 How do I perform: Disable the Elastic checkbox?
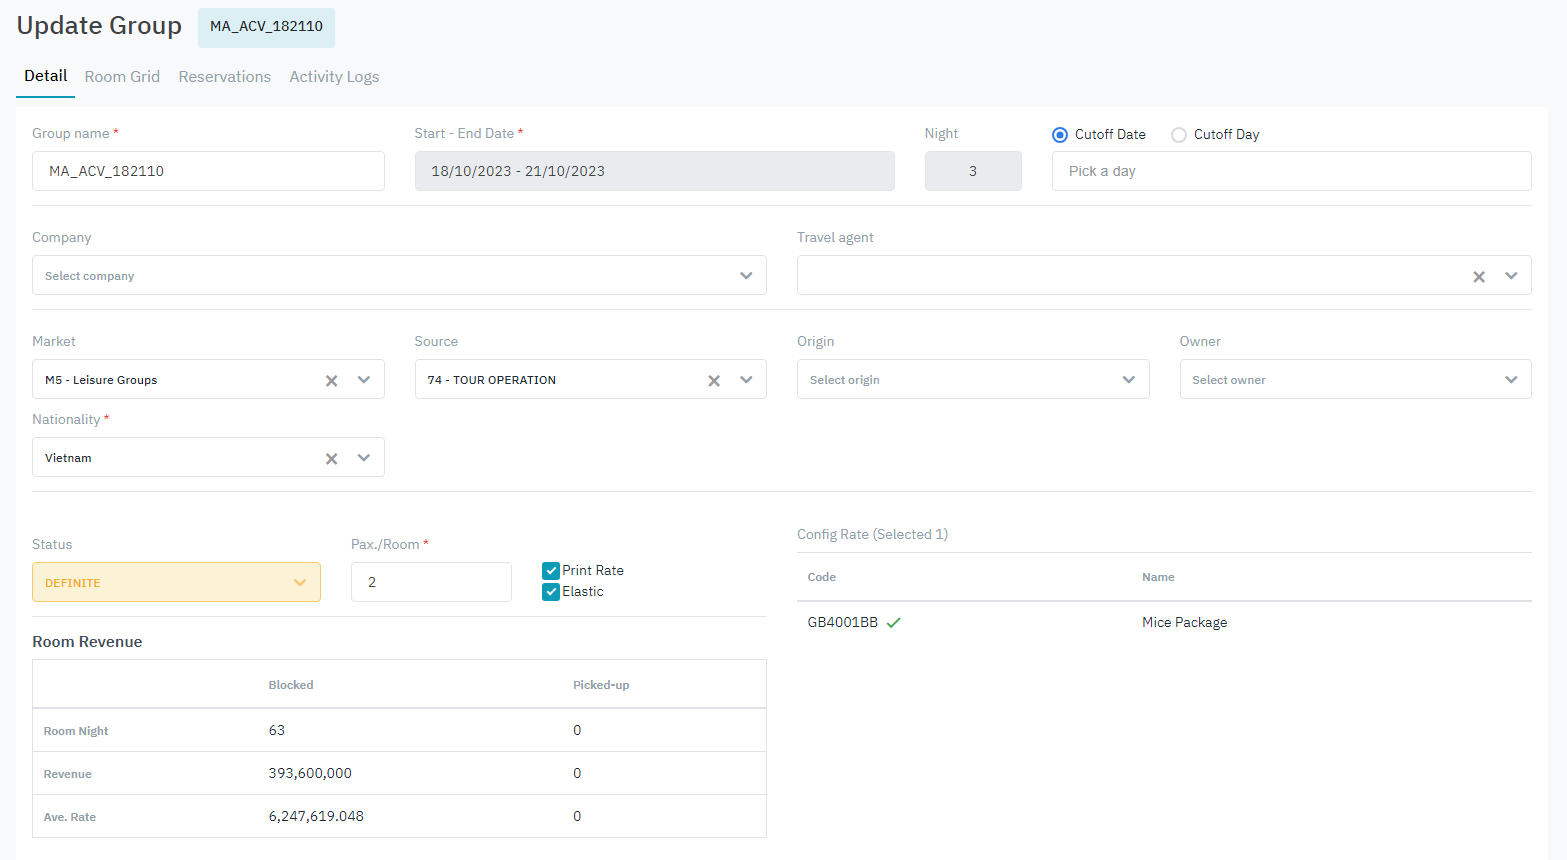click(x=551, y=592)
